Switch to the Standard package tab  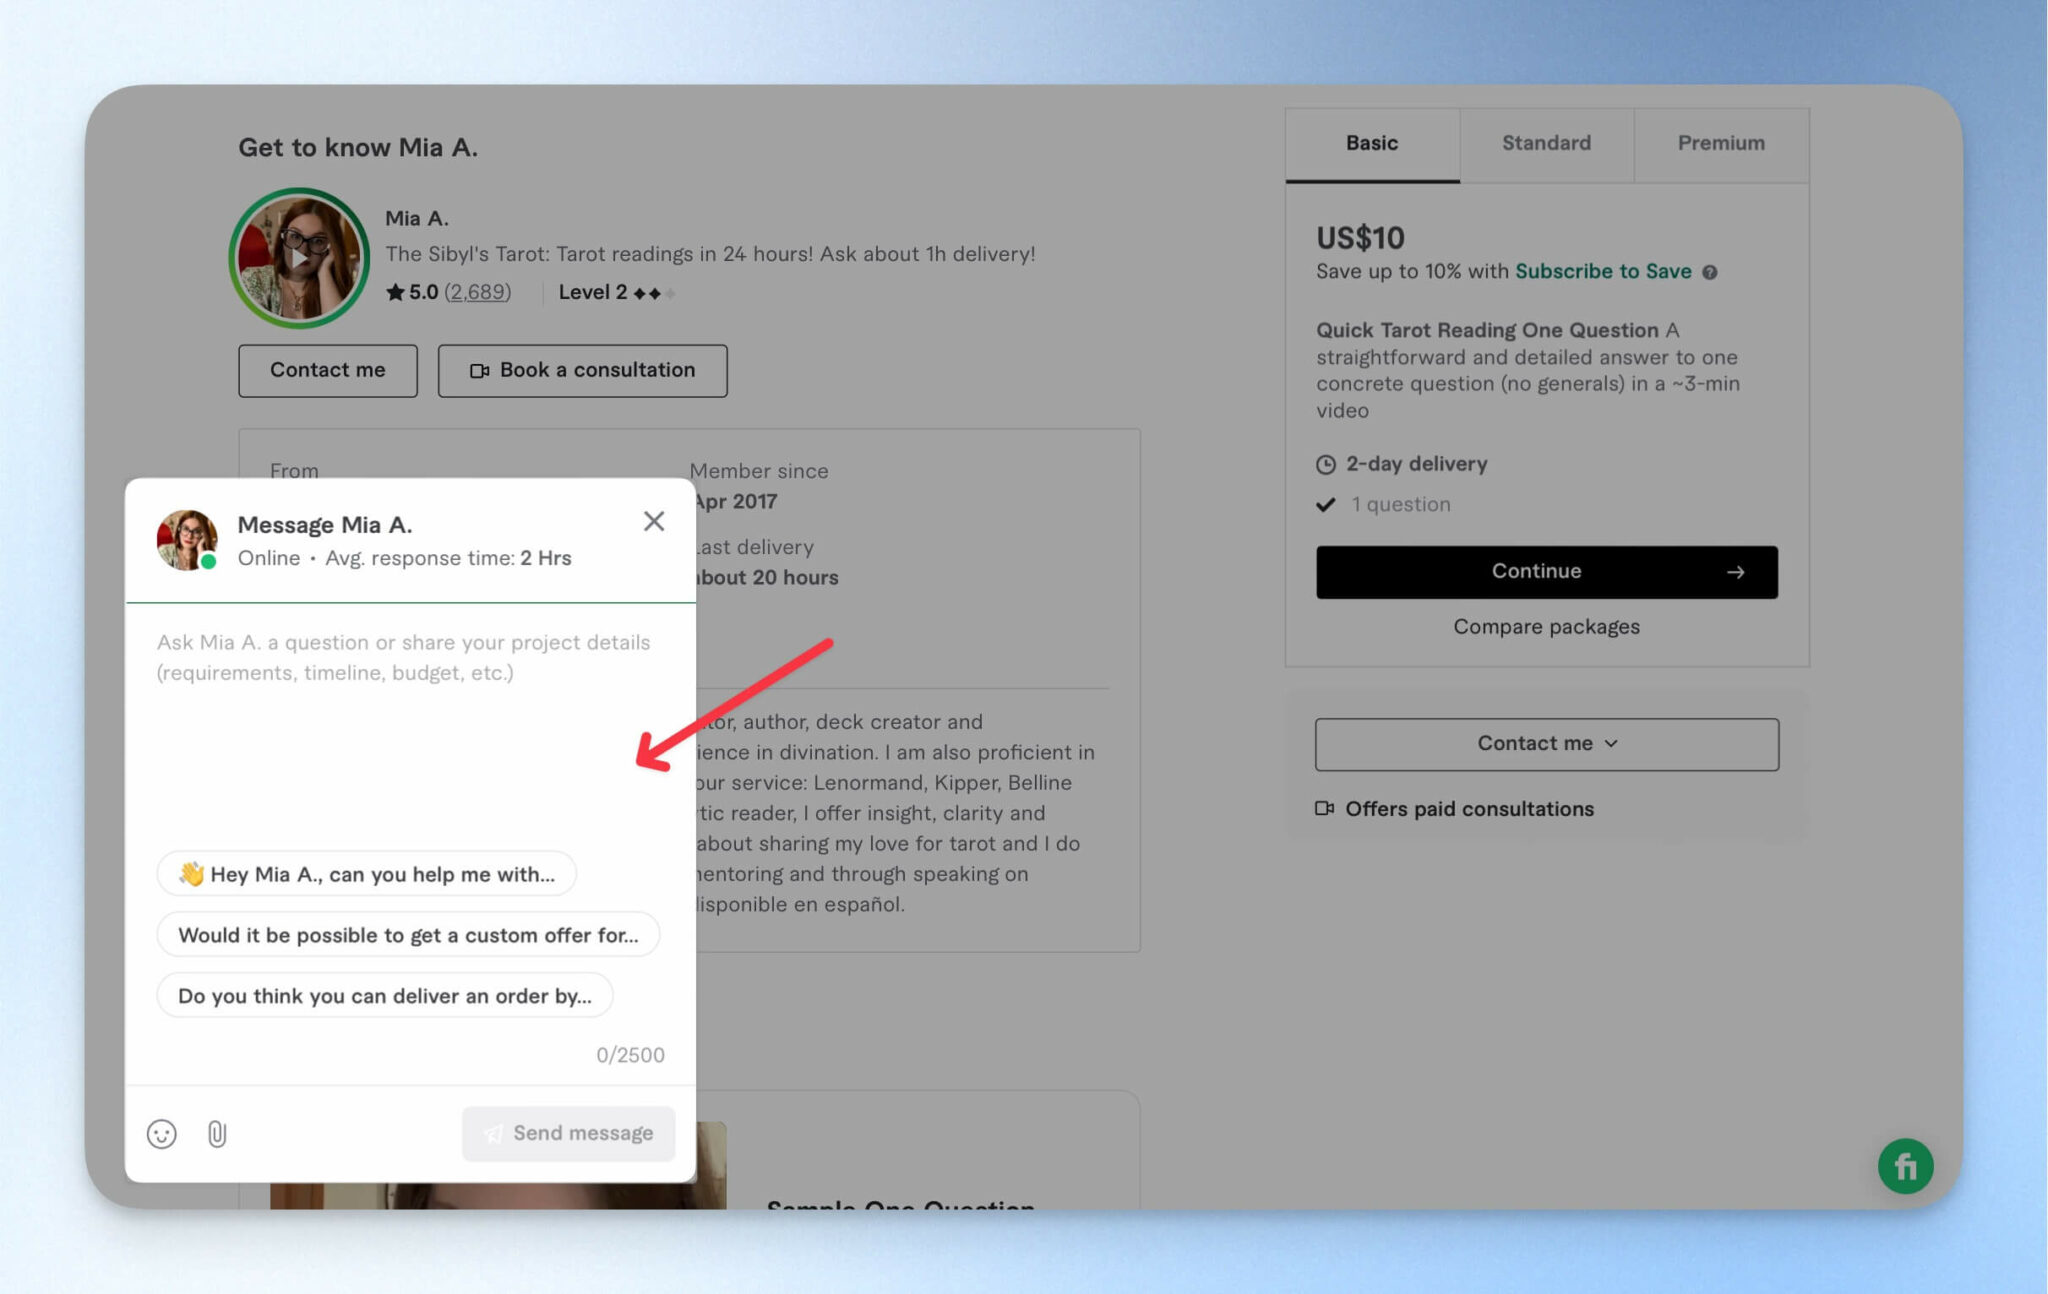pos(1546,143)
